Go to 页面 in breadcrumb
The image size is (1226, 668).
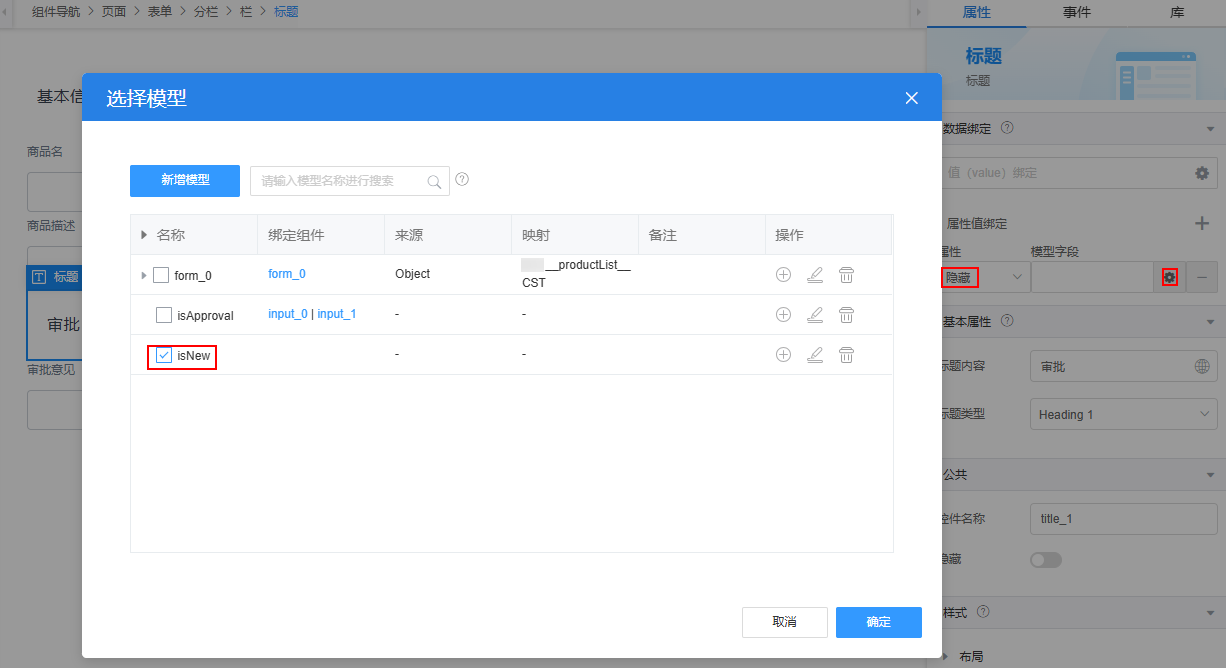(x=115, y=12)
